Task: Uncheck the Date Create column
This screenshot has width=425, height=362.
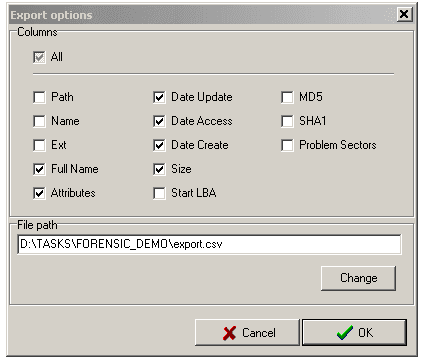Action: (x=159, y=145)
